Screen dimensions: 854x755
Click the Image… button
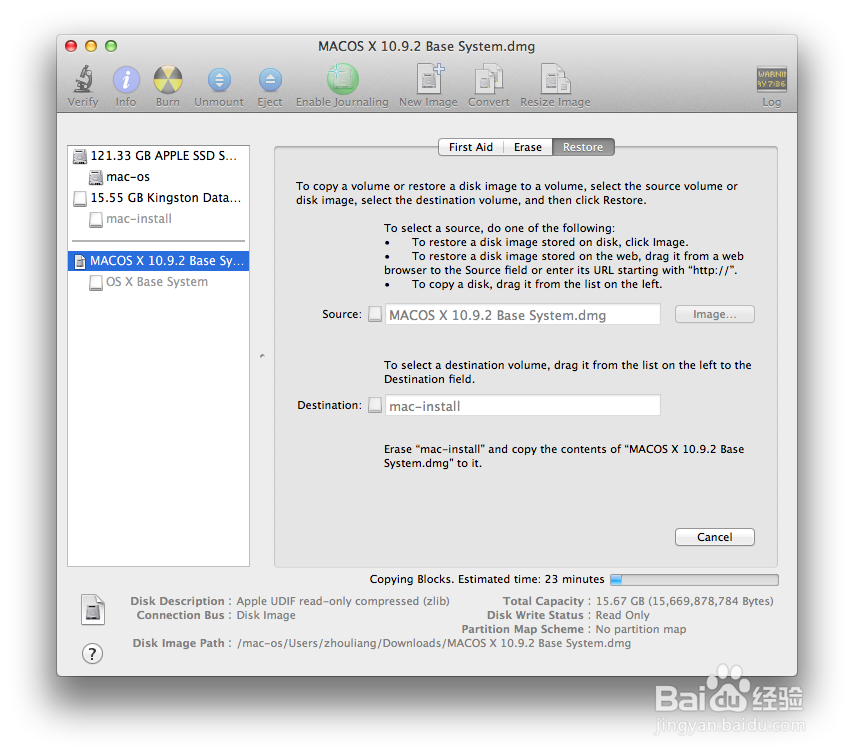(x=715, y=314)
